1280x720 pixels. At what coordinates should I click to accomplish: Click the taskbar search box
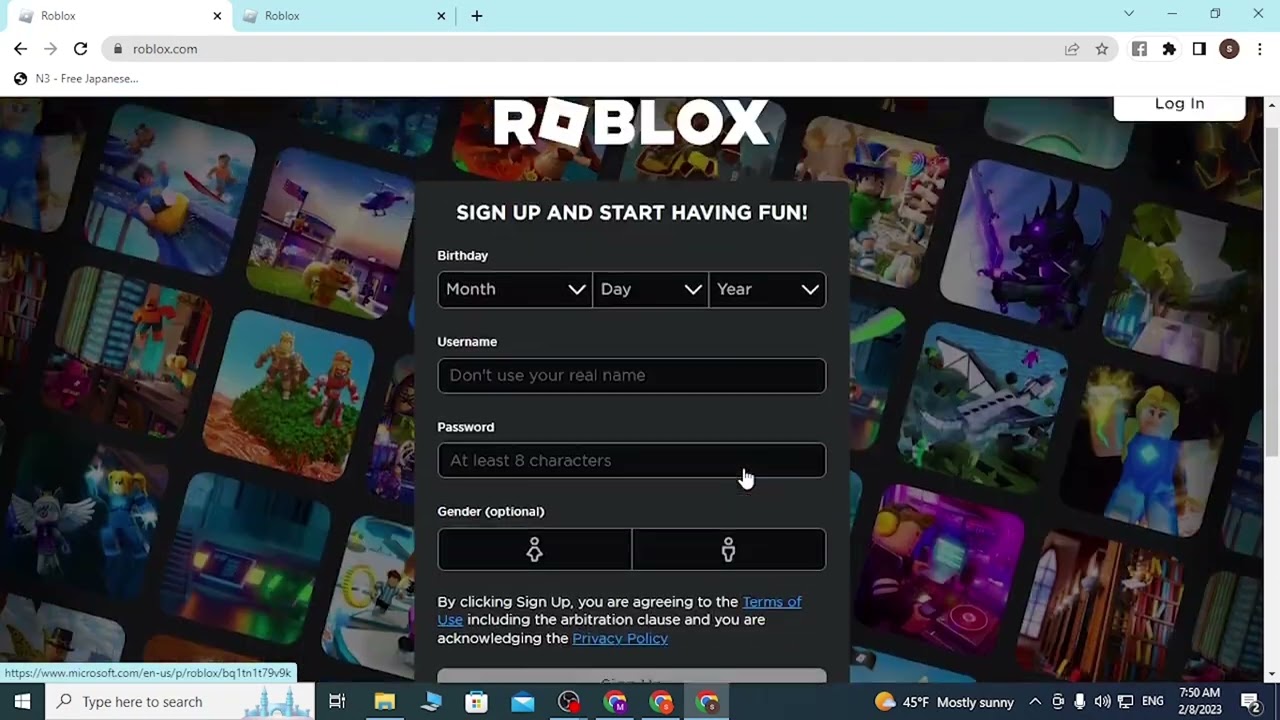tap(180, 701)
